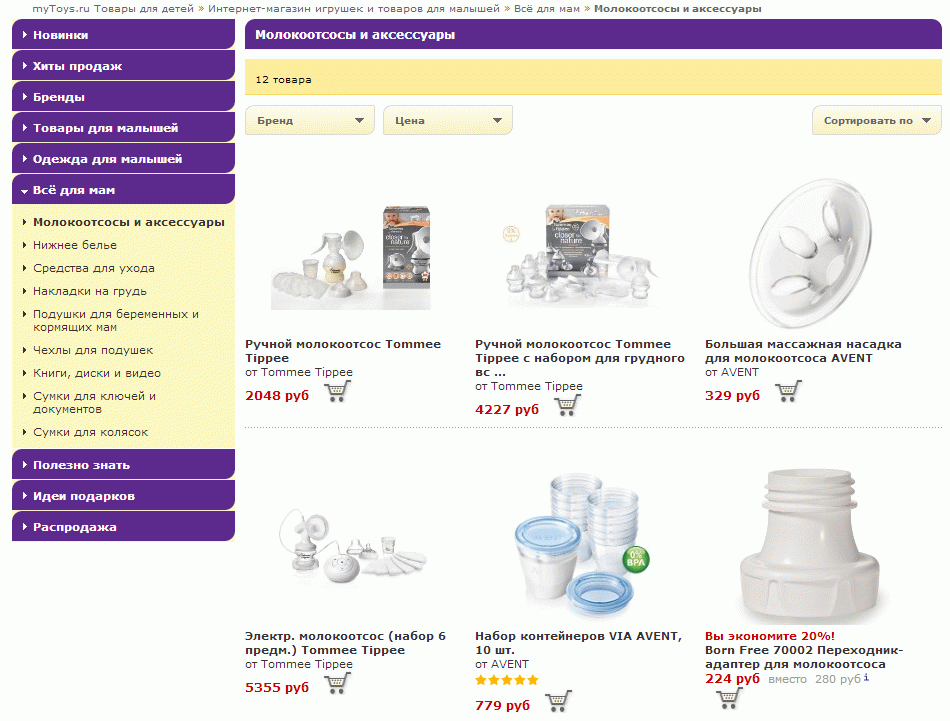
Task: Add VIA AVENT containers set to cart
Action: click(x=559, y=701)
